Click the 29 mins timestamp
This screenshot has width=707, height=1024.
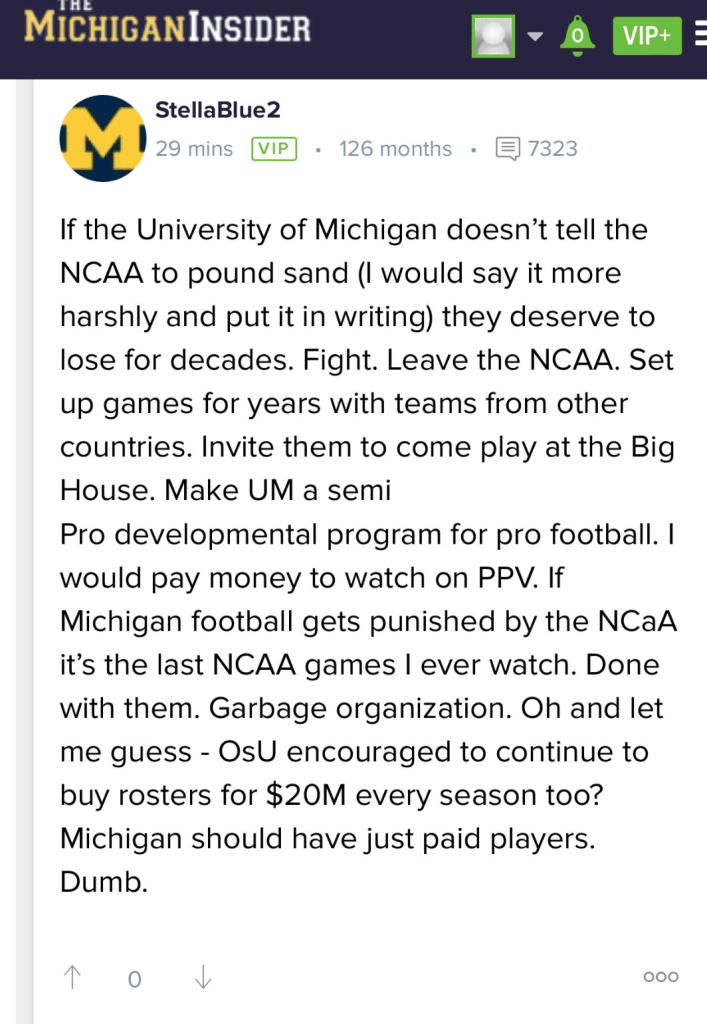[x=194, y=149]
